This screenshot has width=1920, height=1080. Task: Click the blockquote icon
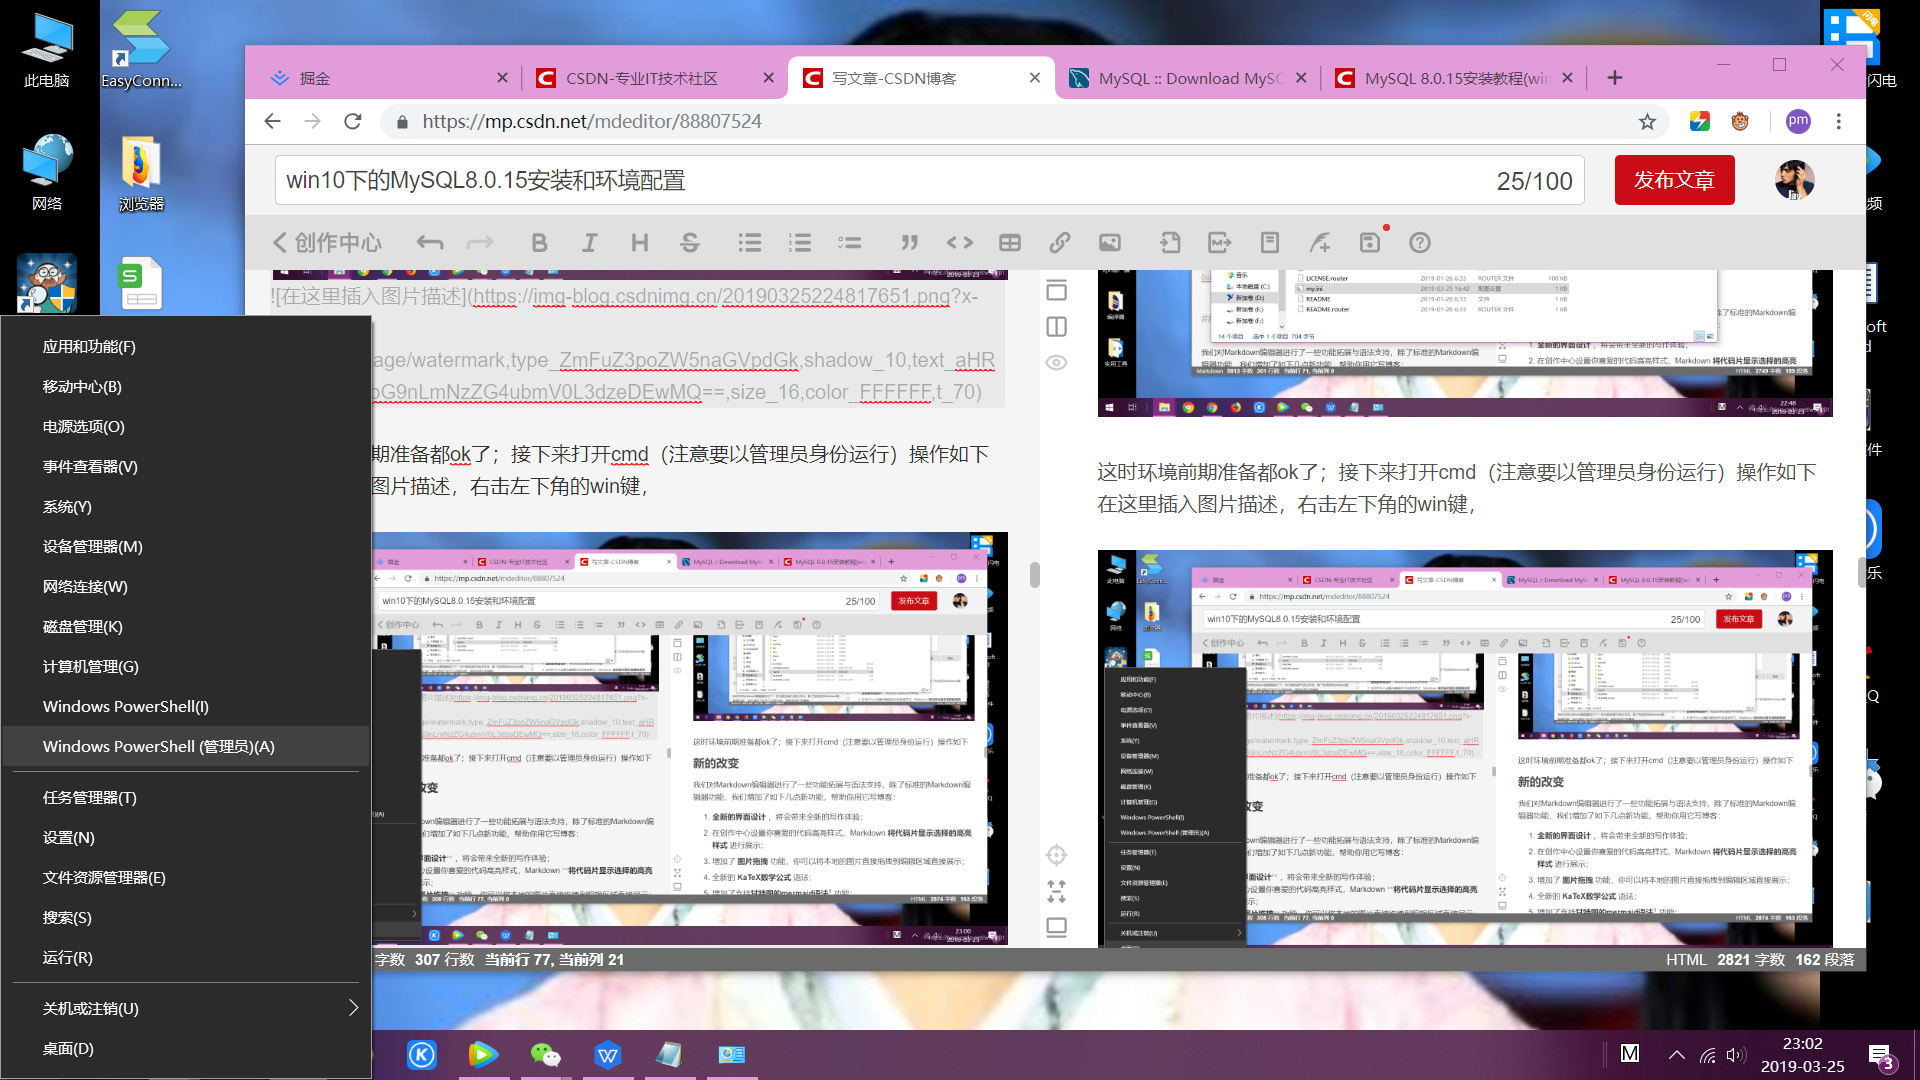[x=909, y=242]
